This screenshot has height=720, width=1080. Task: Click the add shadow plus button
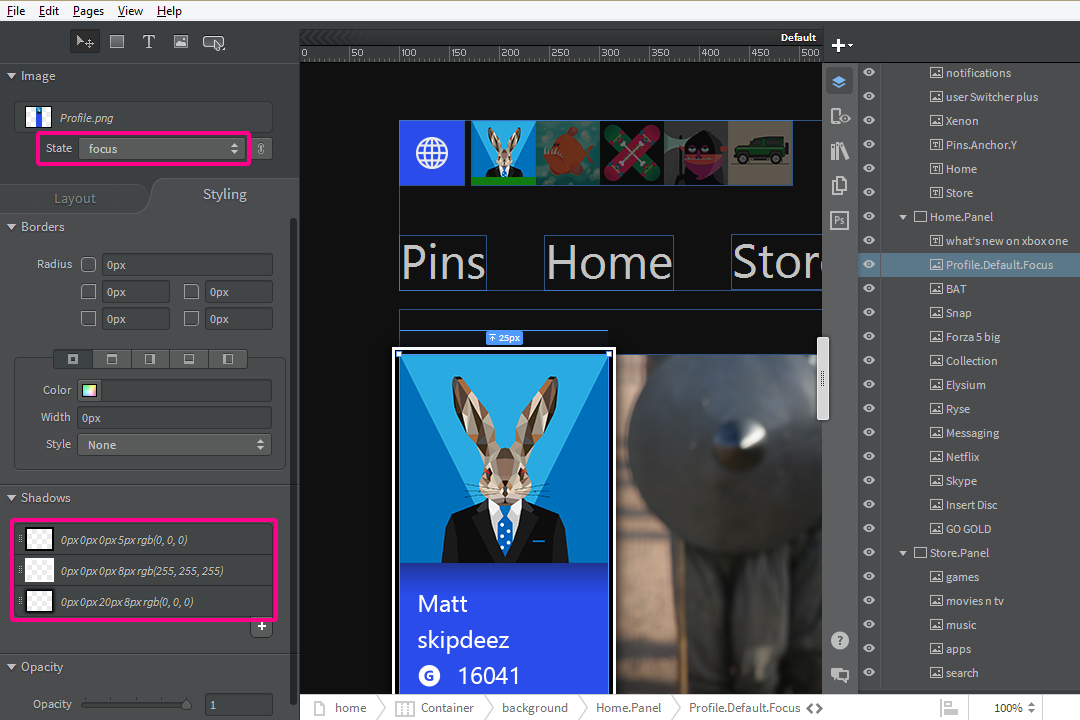(261, 628)
